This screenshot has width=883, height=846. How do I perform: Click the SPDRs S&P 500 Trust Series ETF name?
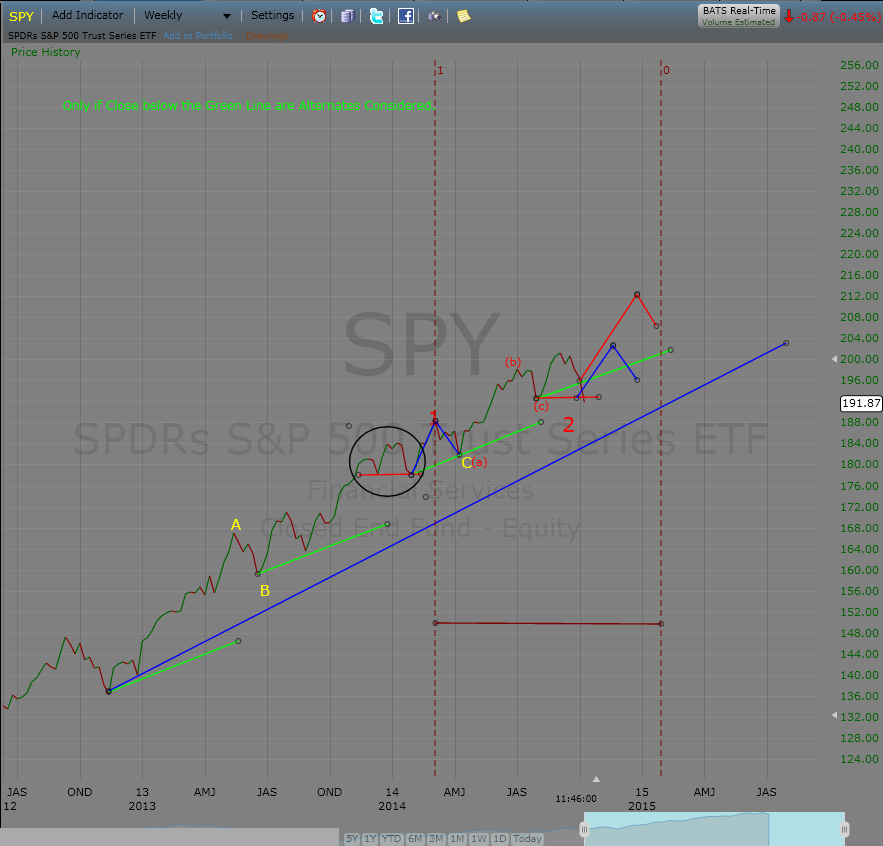[x=82, y=35]
